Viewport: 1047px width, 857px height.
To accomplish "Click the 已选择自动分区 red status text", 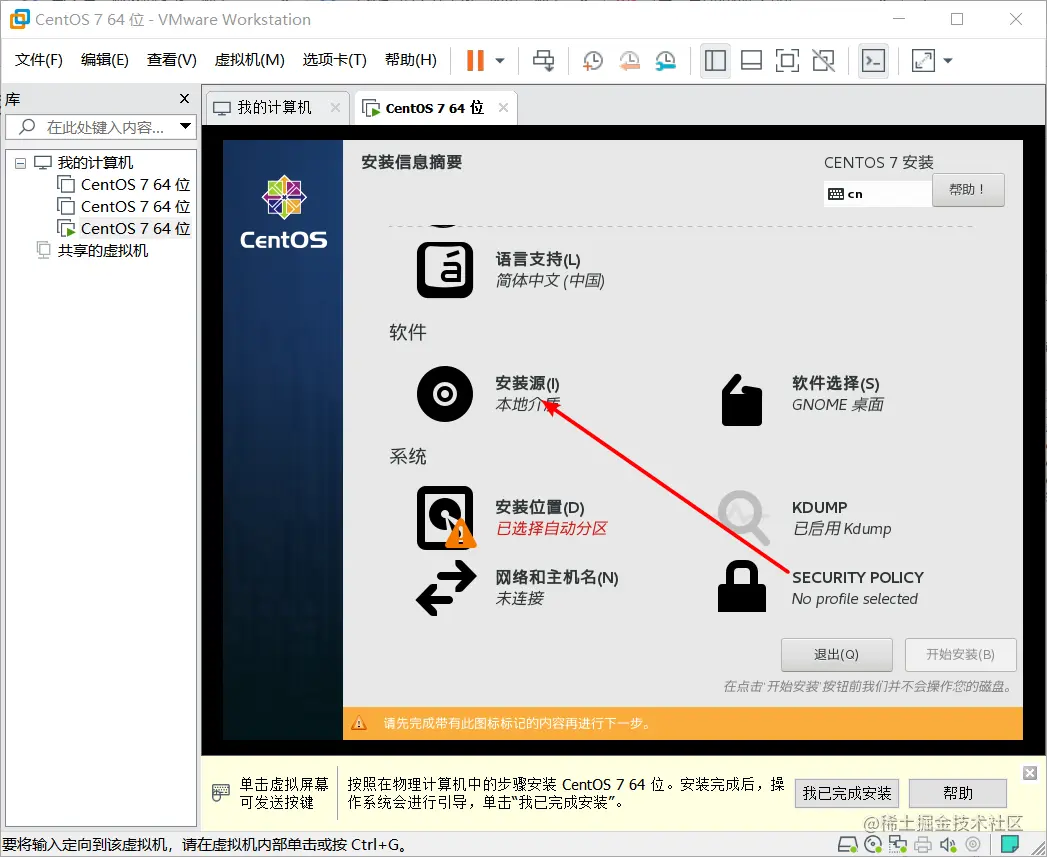I will pos(552,528).
